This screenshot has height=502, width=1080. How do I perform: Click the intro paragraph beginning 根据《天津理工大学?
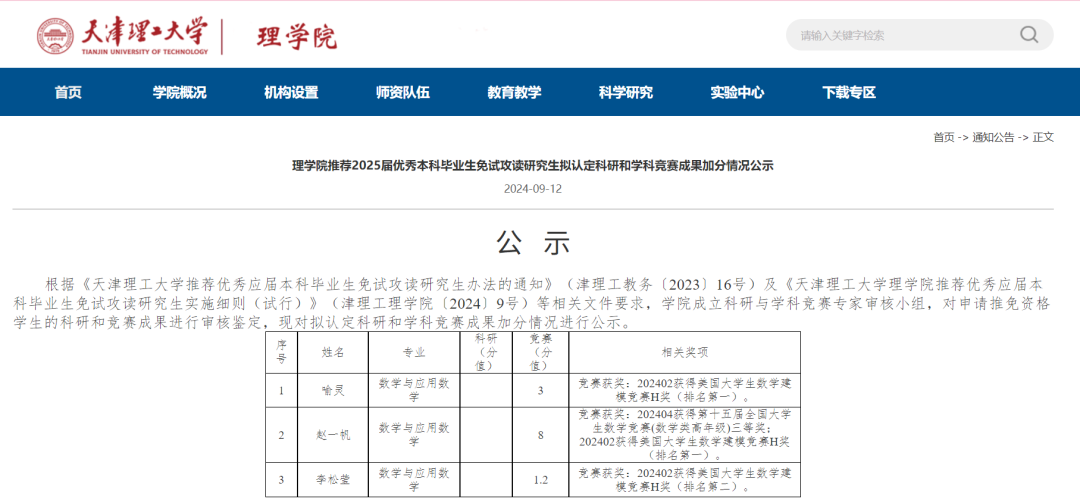tap(532, 304)
